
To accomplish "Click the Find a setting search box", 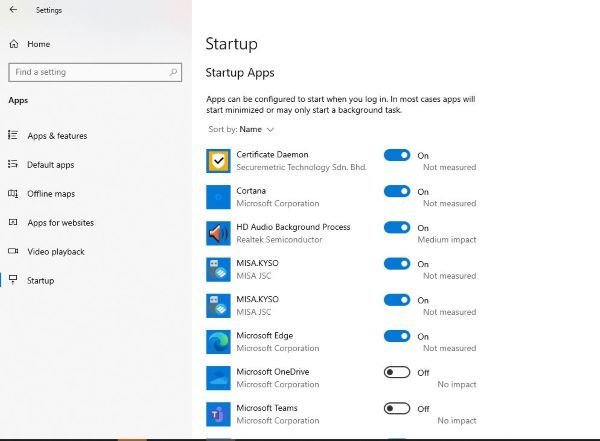I will pyautogui.click(x=95, y=72).
